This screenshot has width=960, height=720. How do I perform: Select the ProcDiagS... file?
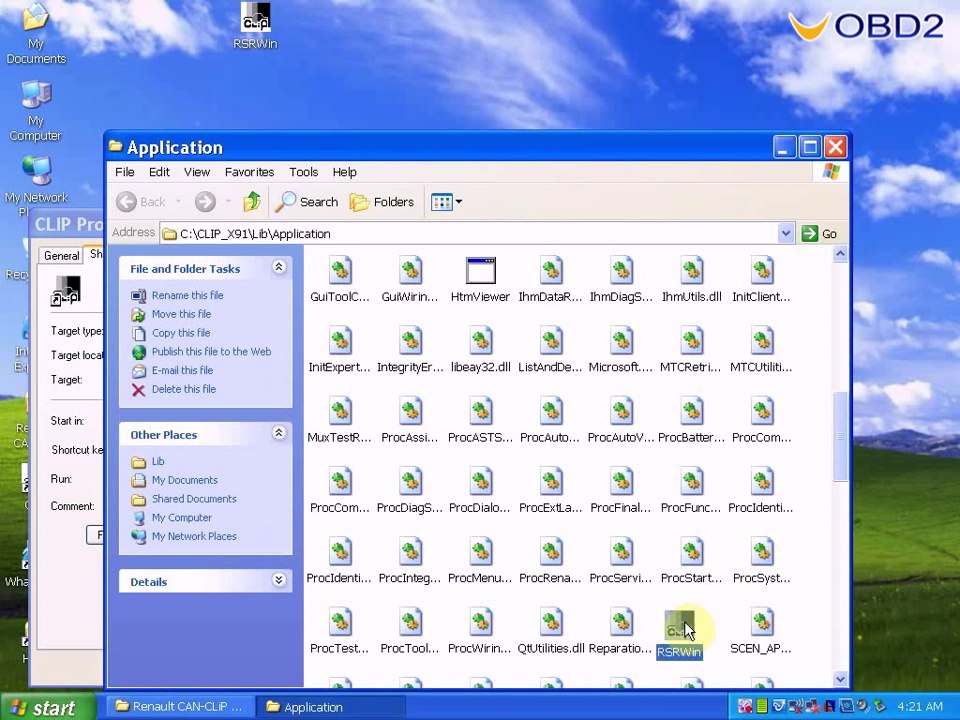tap(410, 491)
